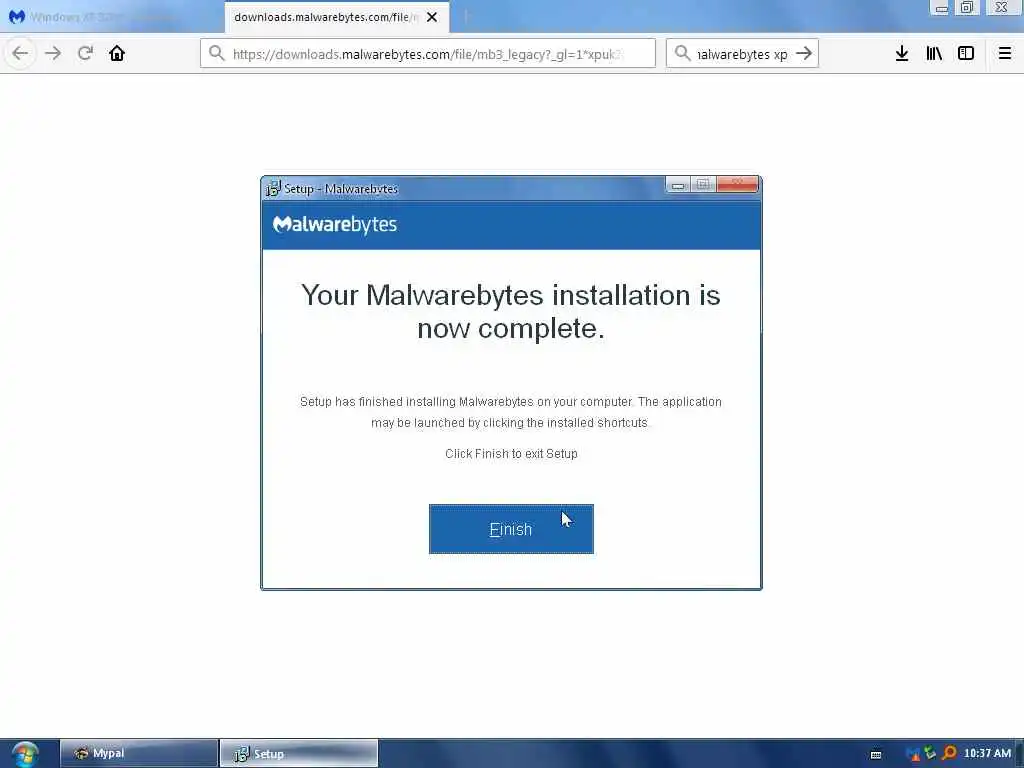1024x768 pixels.
Task: Focus the malwarebytes xp search field
Action: [x=743, y=54]
